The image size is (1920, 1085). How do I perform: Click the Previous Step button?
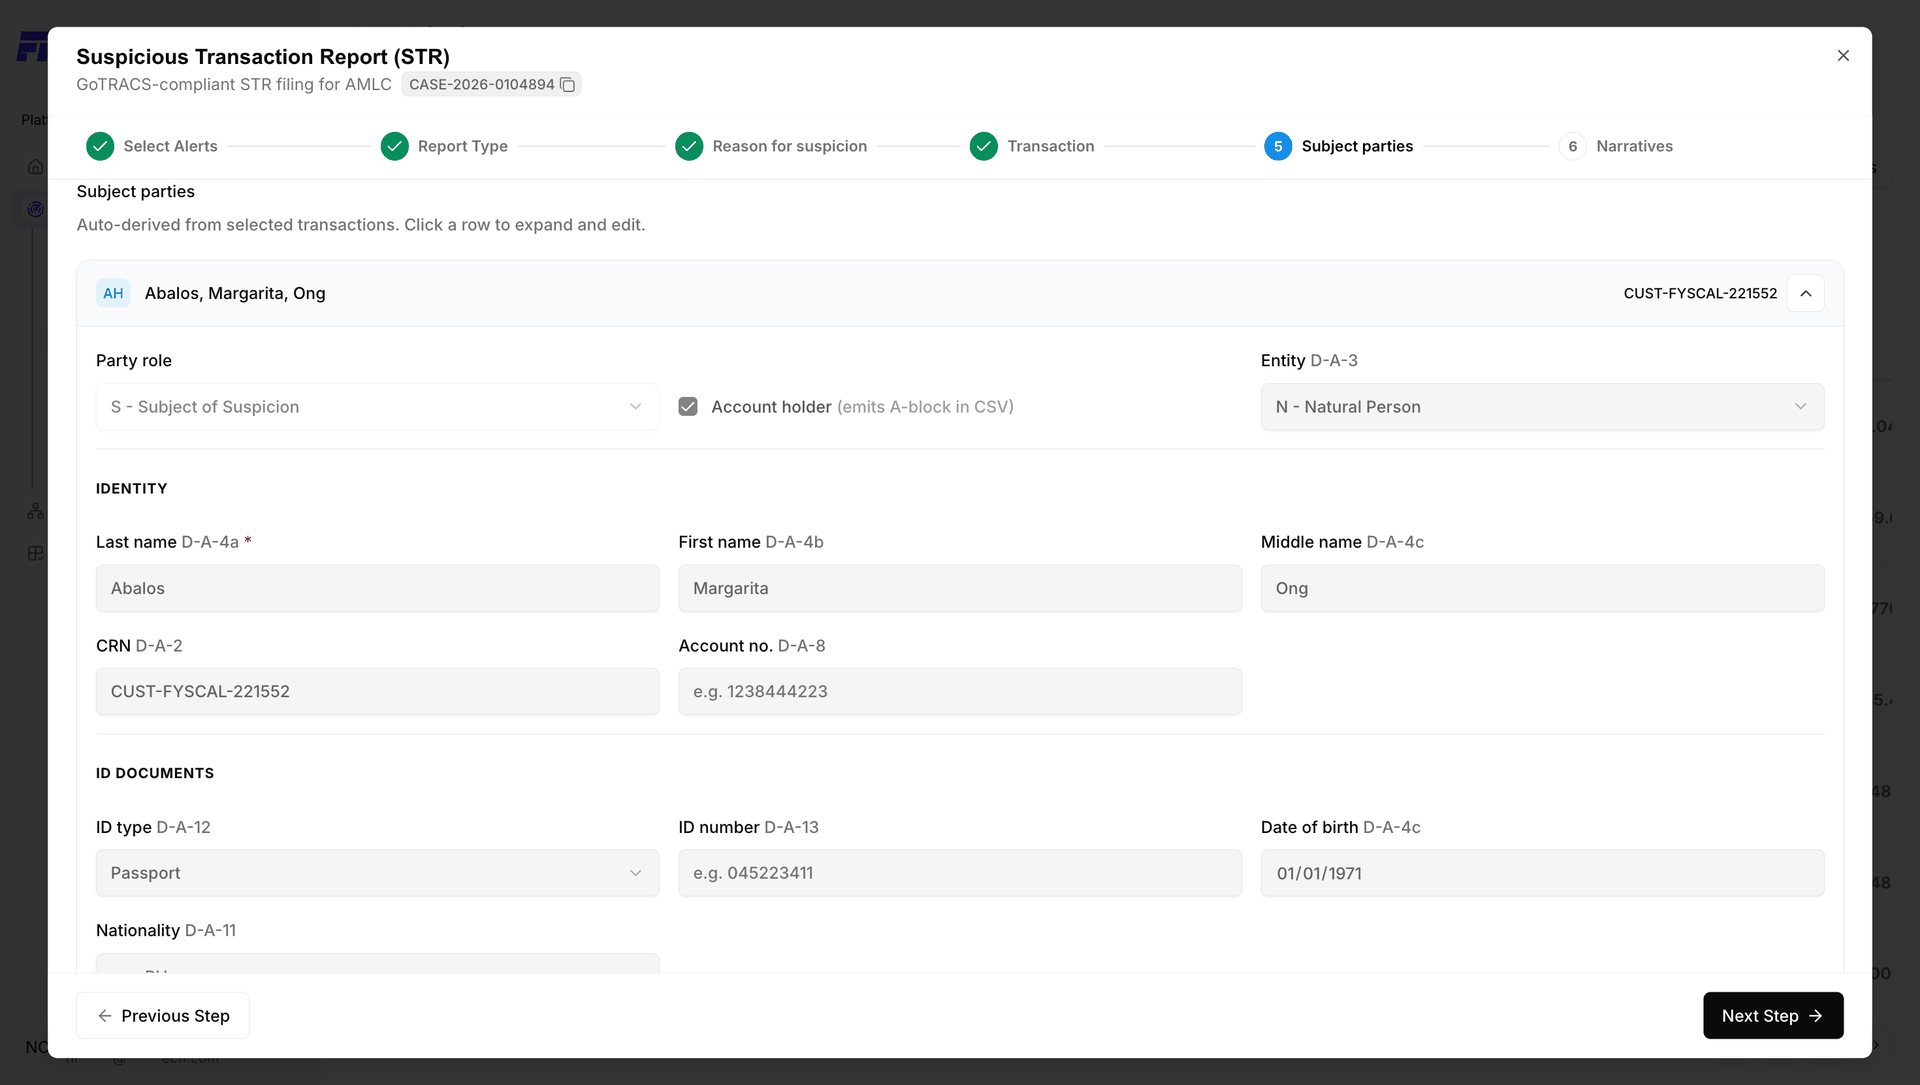[163, 1016]
